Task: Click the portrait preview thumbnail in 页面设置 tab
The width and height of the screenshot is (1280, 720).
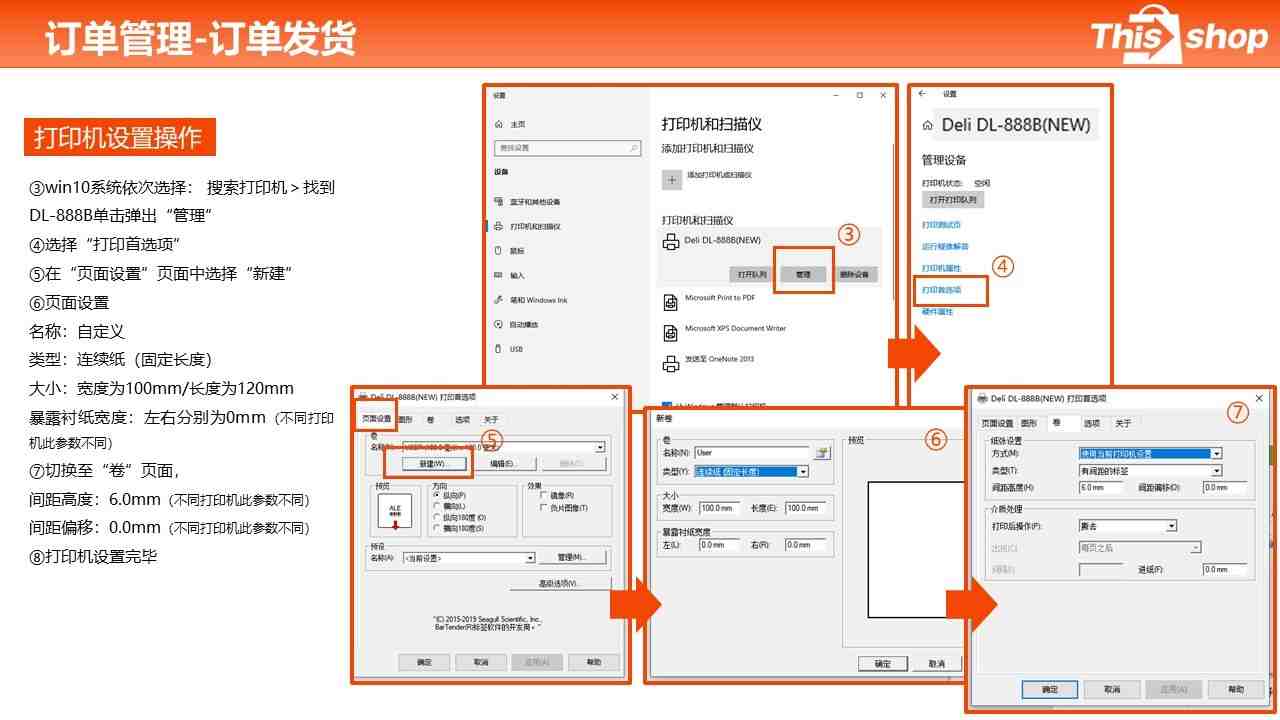Action: tap(395, 510)
